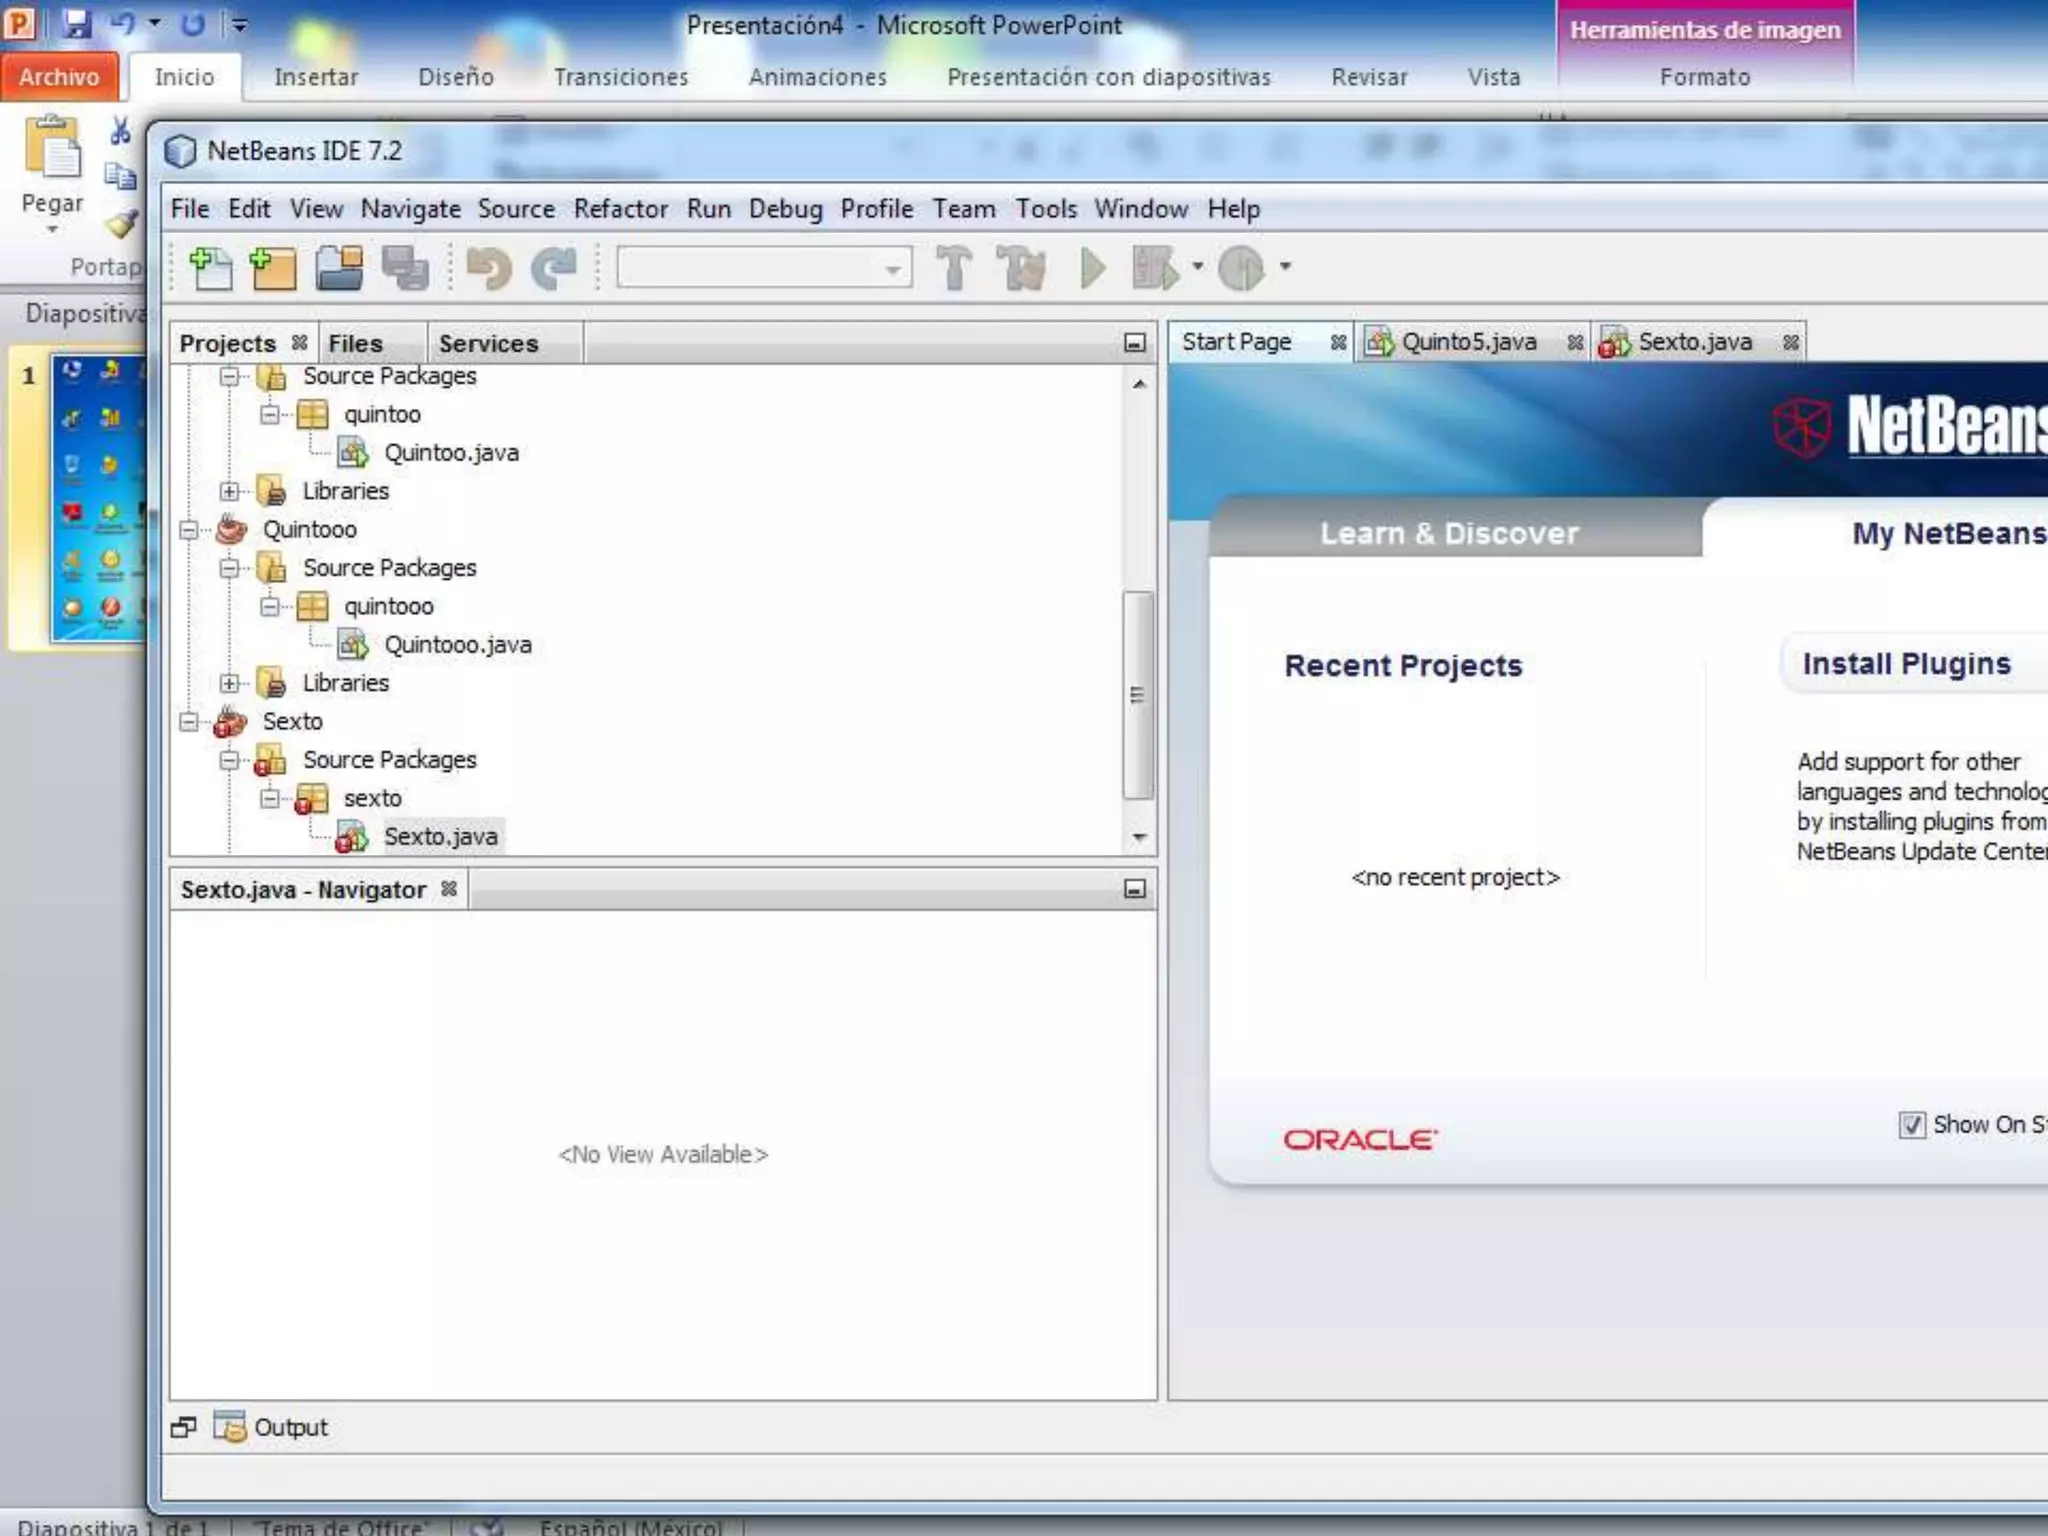Click the New Project toolbar icon
Screen dimensions: 2048x1536
[273, 268]
